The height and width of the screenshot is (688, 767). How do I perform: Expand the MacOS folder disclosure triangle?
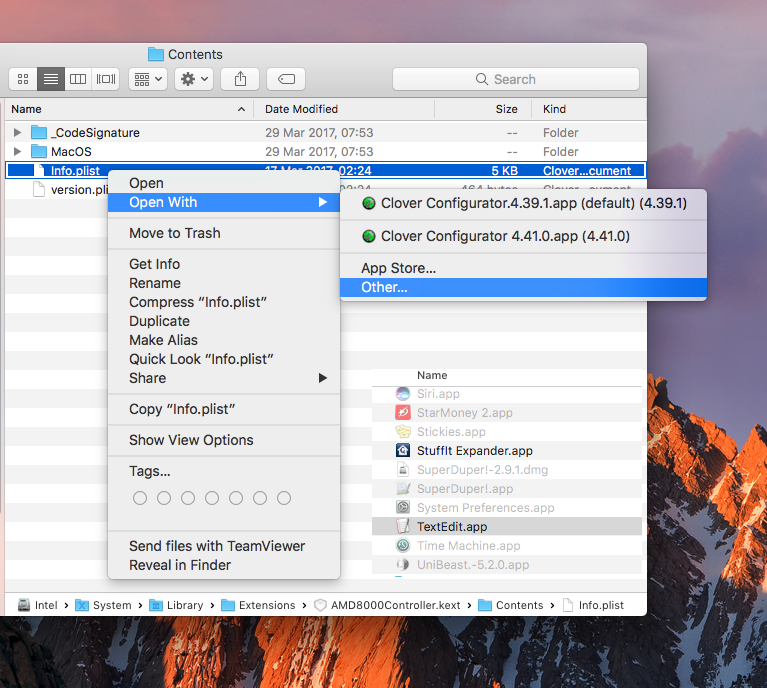pos(17,152)
